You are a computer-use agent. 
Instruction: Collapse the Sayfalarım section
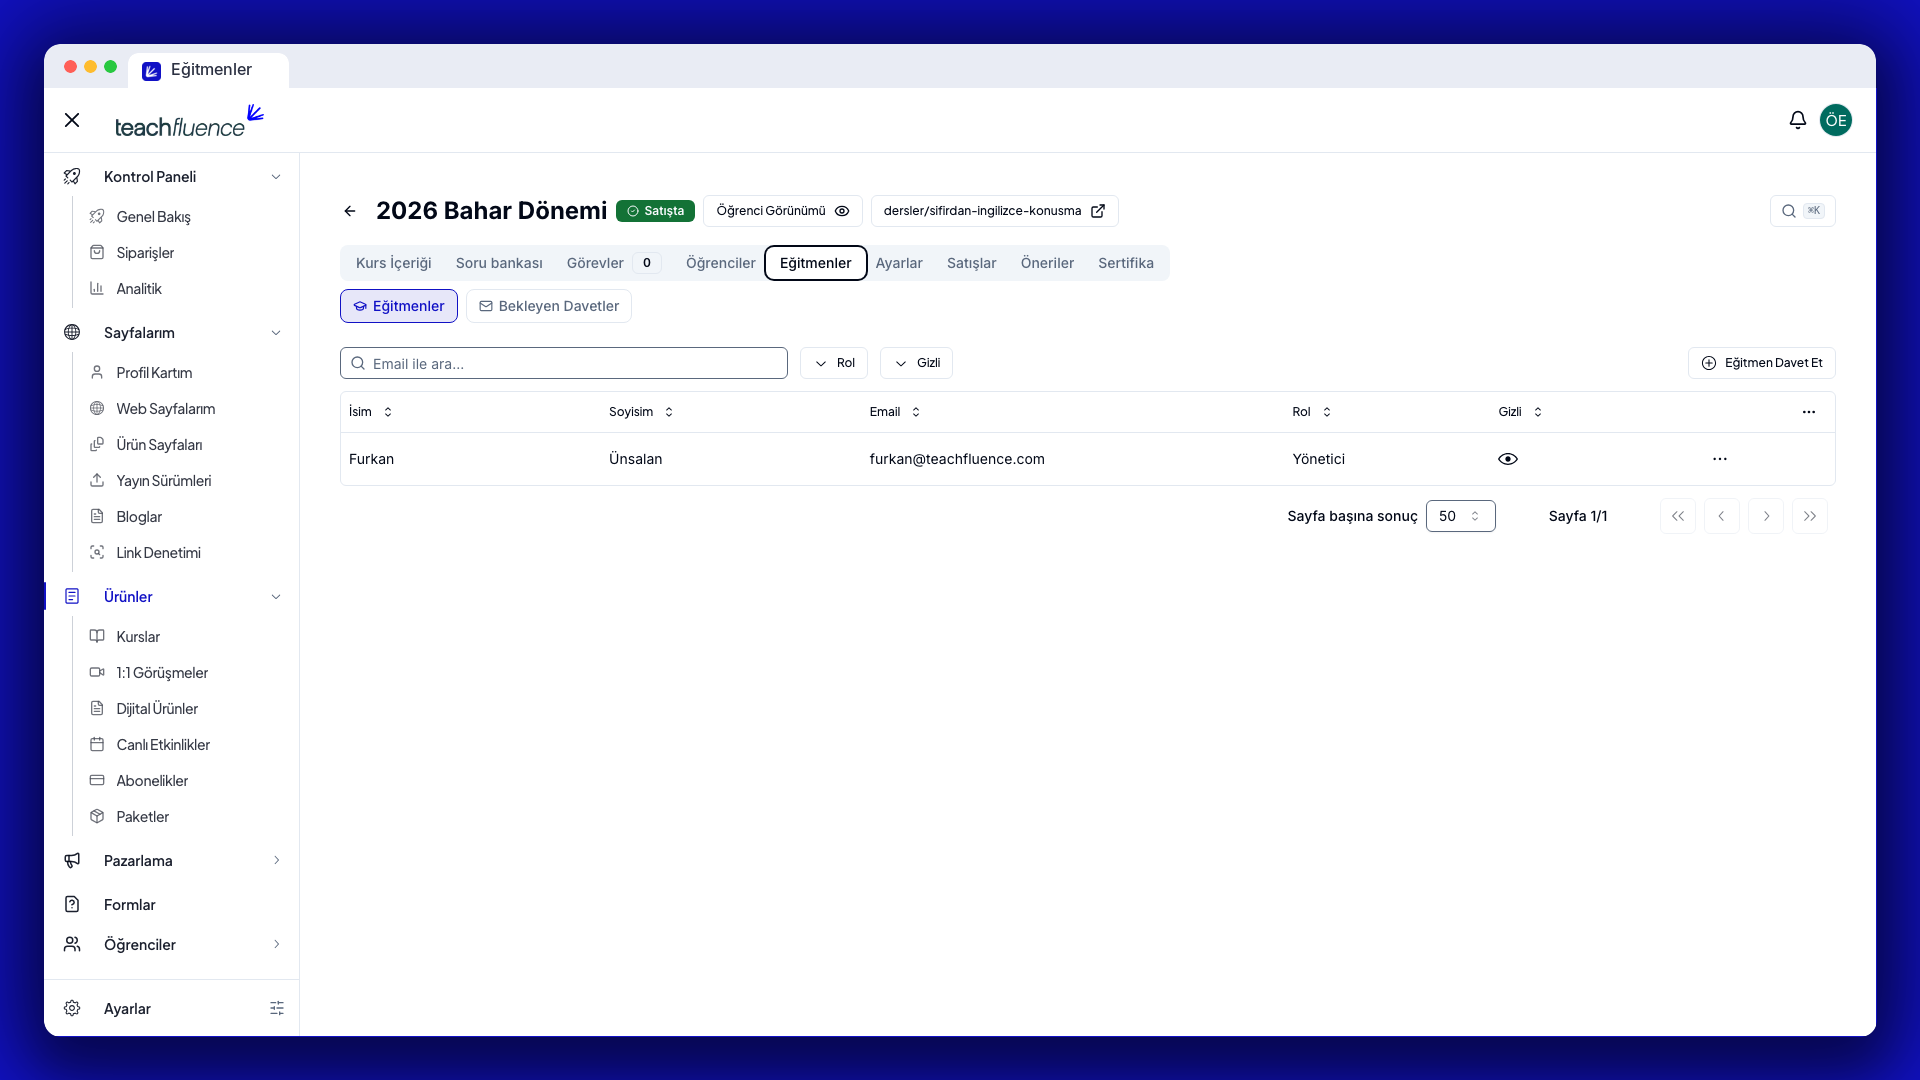(x=276, y=333)
